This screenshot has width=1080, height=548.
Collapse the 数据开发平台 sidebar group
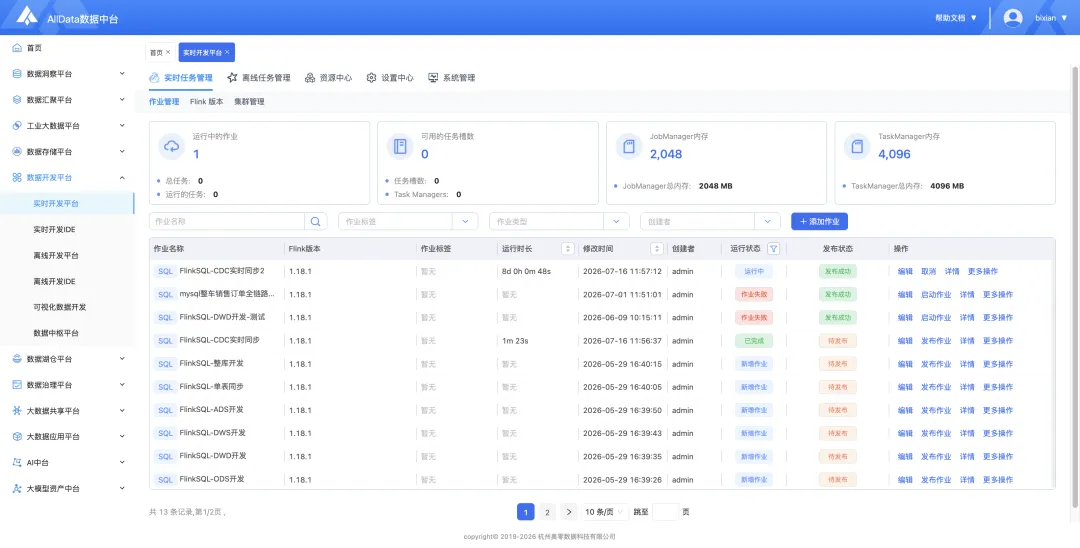pos(122,178)
